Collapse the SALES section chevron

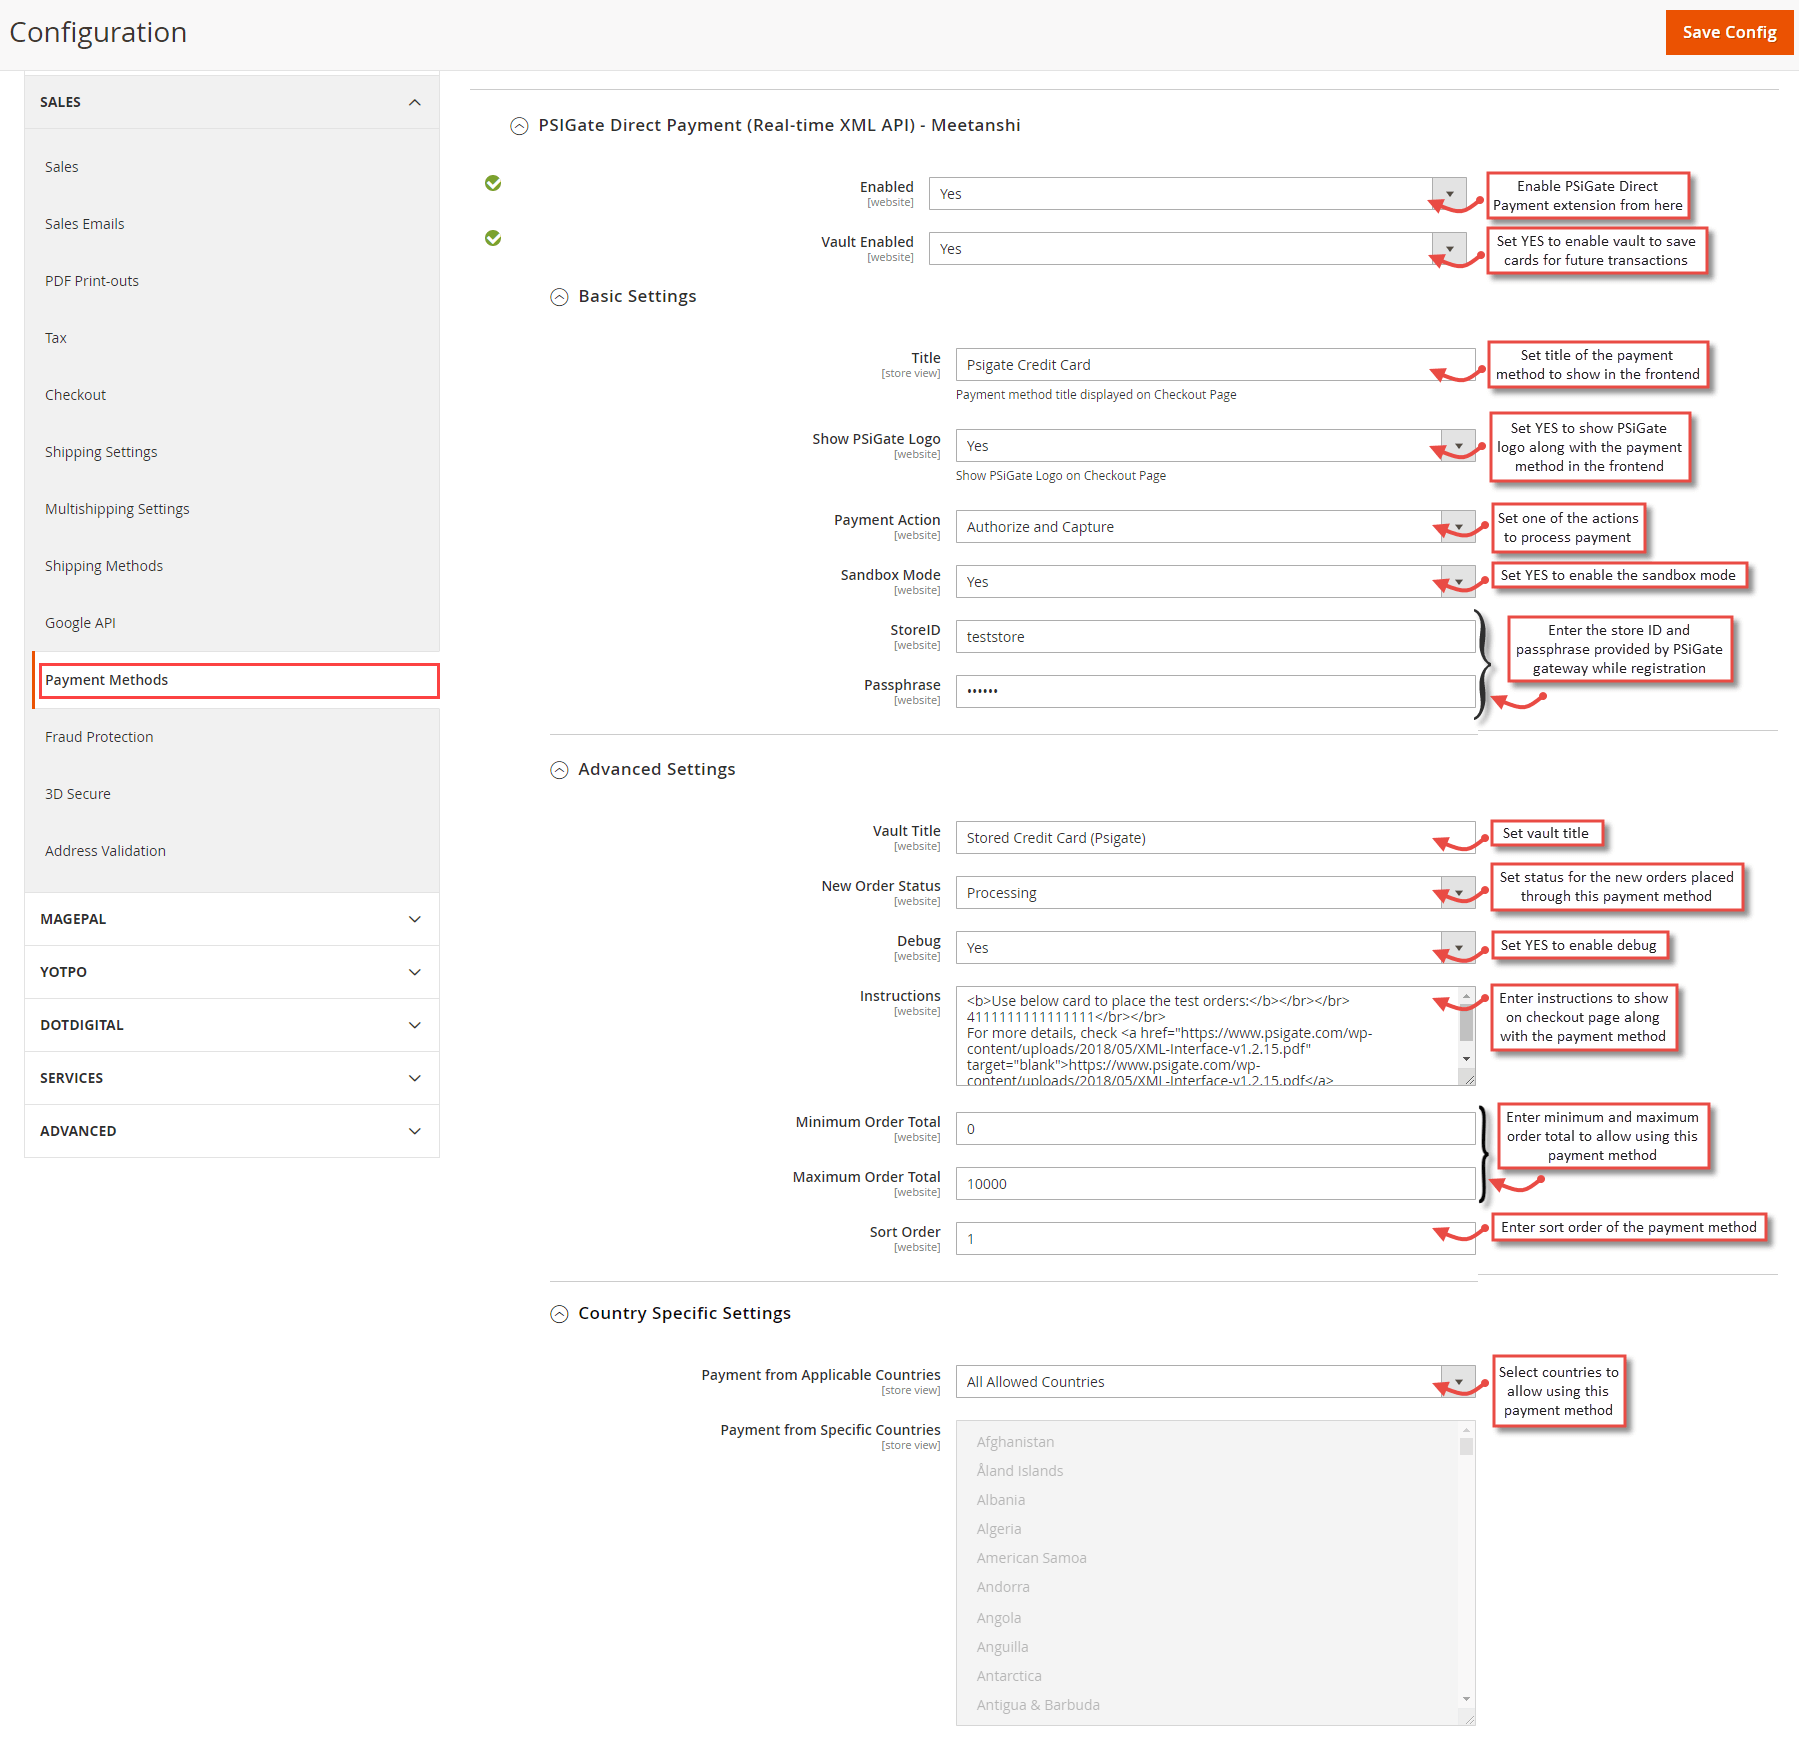point(415,102)
